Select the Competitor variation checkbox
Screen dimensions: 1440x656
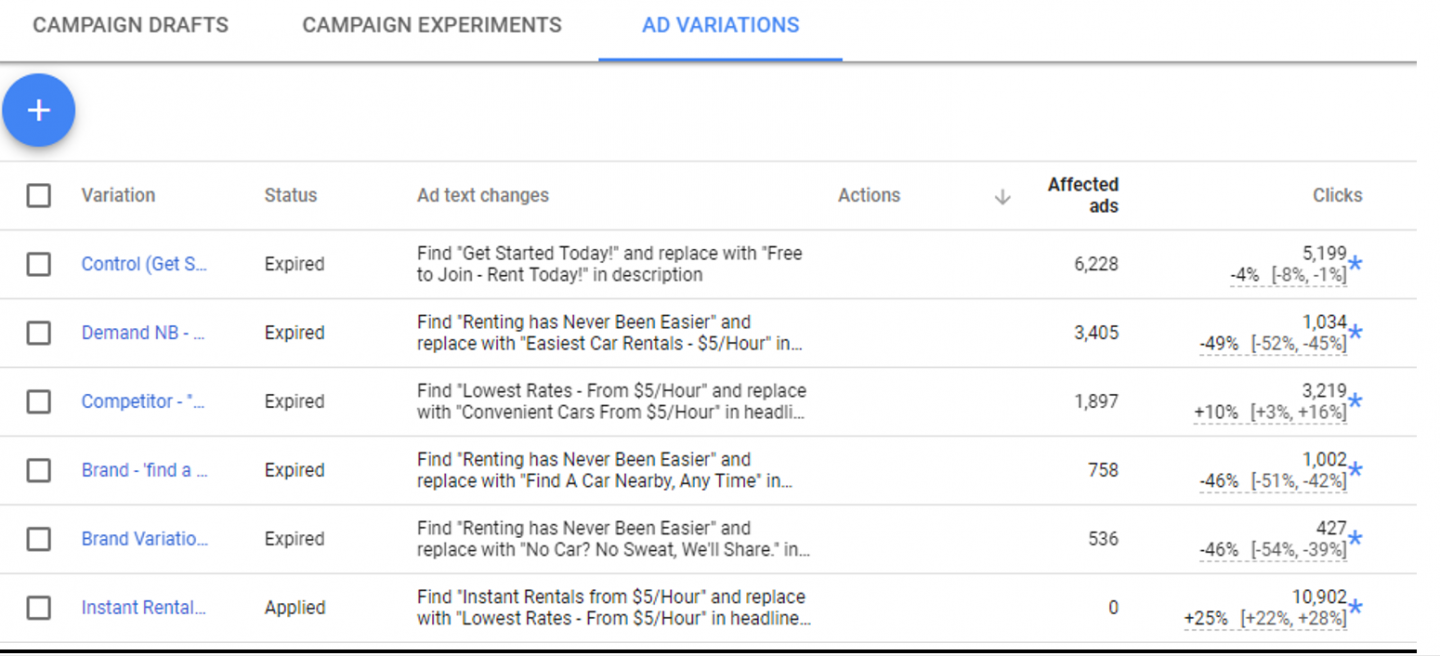click(39, 401)
